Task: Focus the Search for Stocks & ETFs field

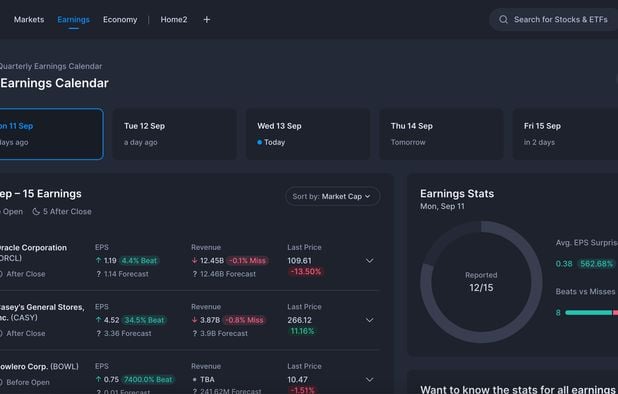Action: (x=554, y=20)
